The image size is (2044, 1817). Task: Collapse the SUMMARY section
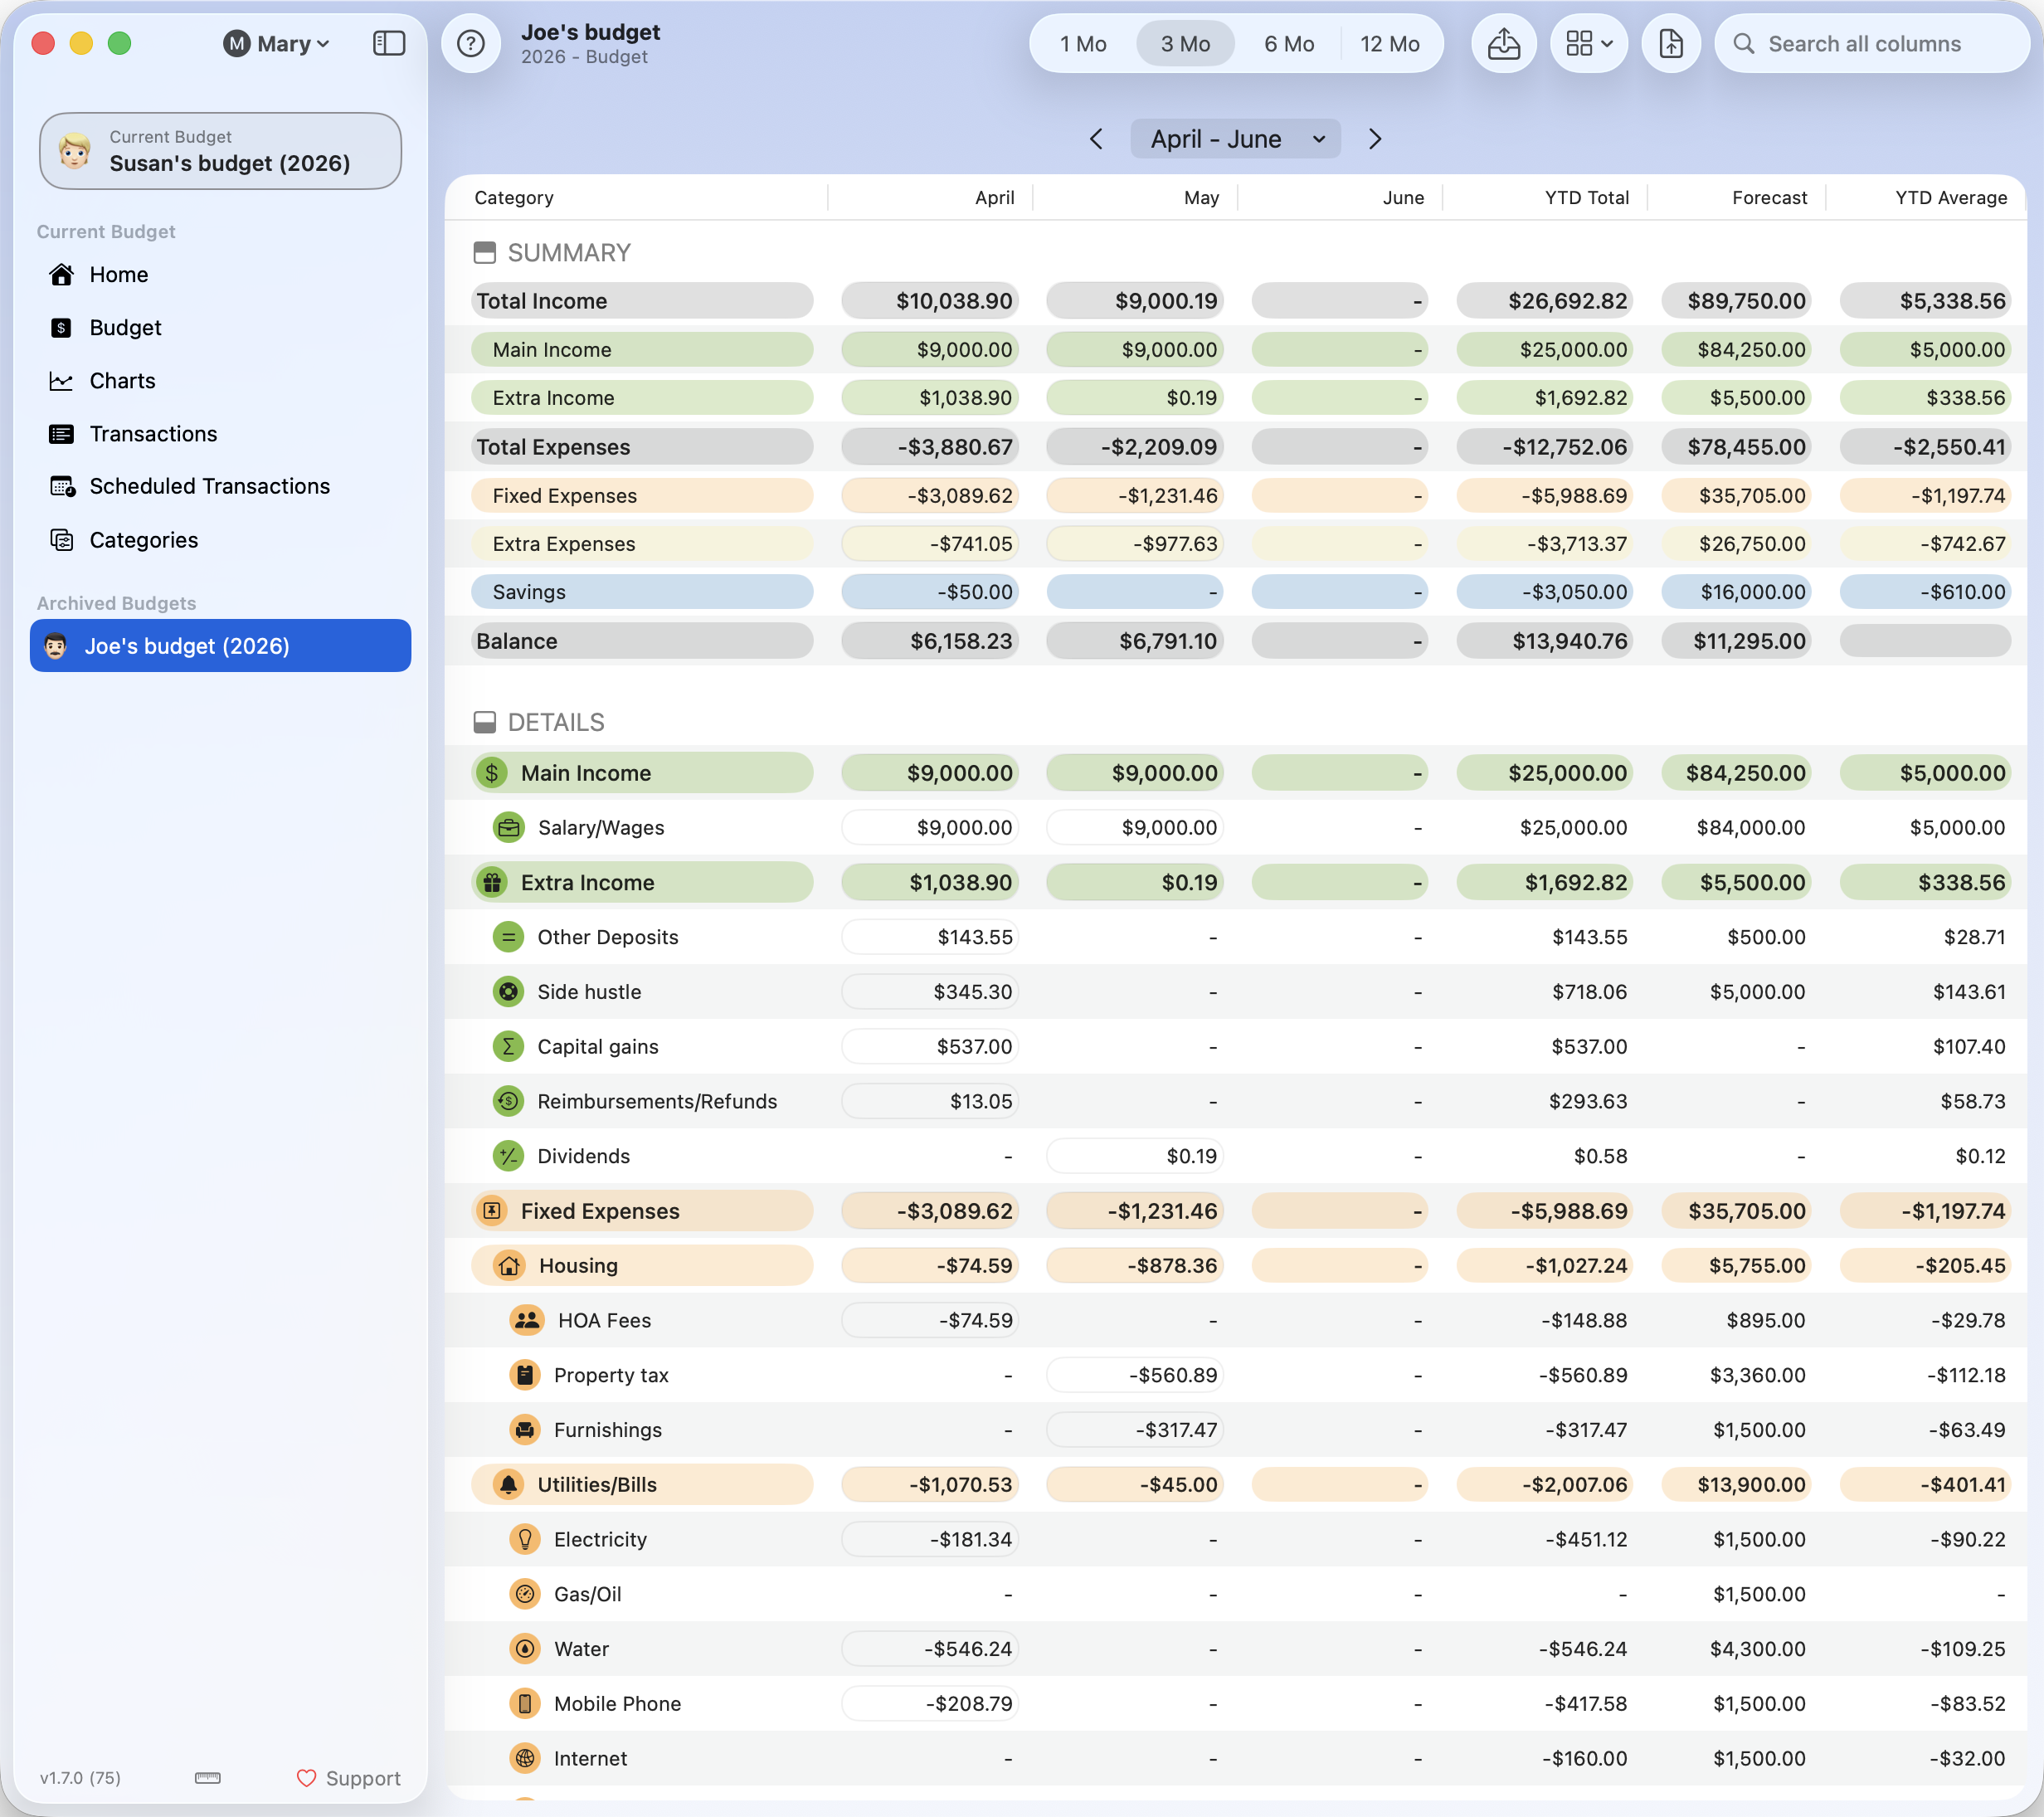[484, 253]
